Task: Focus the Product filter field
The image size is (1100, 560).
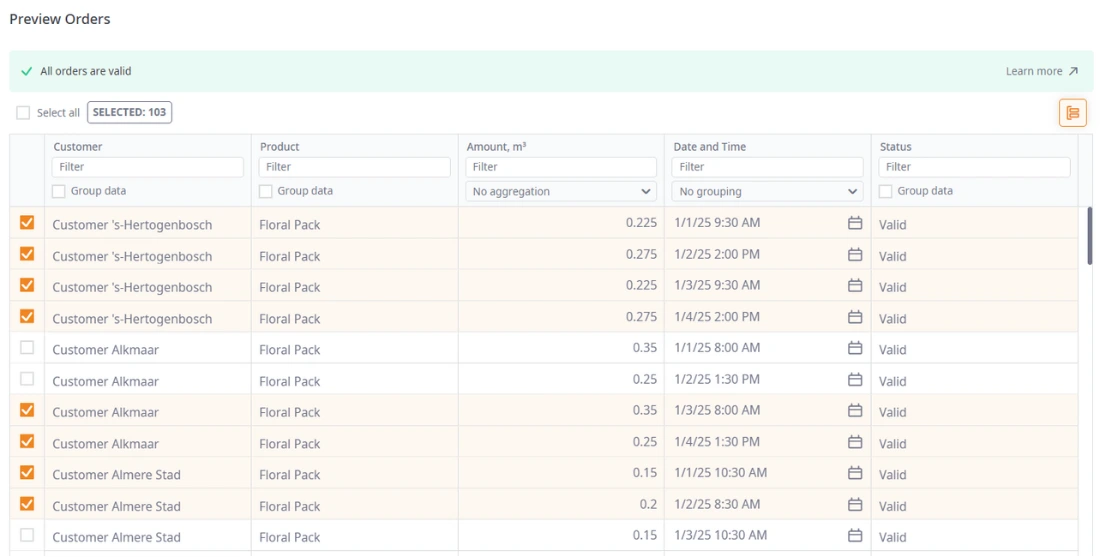Action: point(354,167)
